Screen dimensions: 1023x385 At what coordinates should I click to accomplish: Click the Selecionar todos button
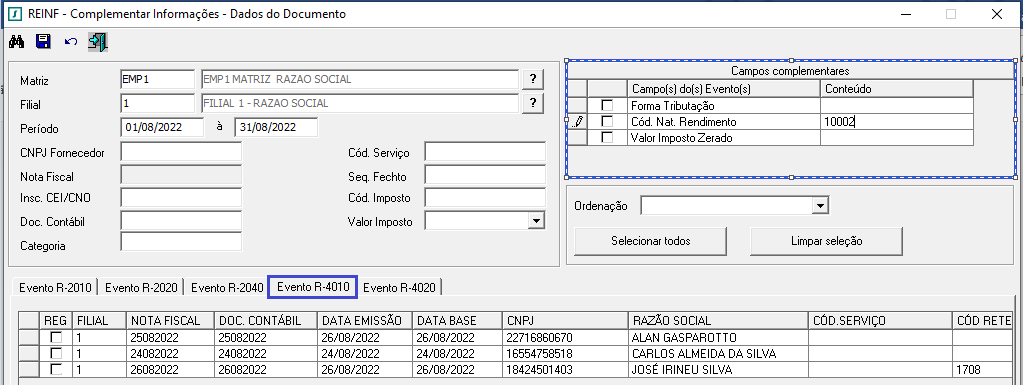(x=650, y=241)
